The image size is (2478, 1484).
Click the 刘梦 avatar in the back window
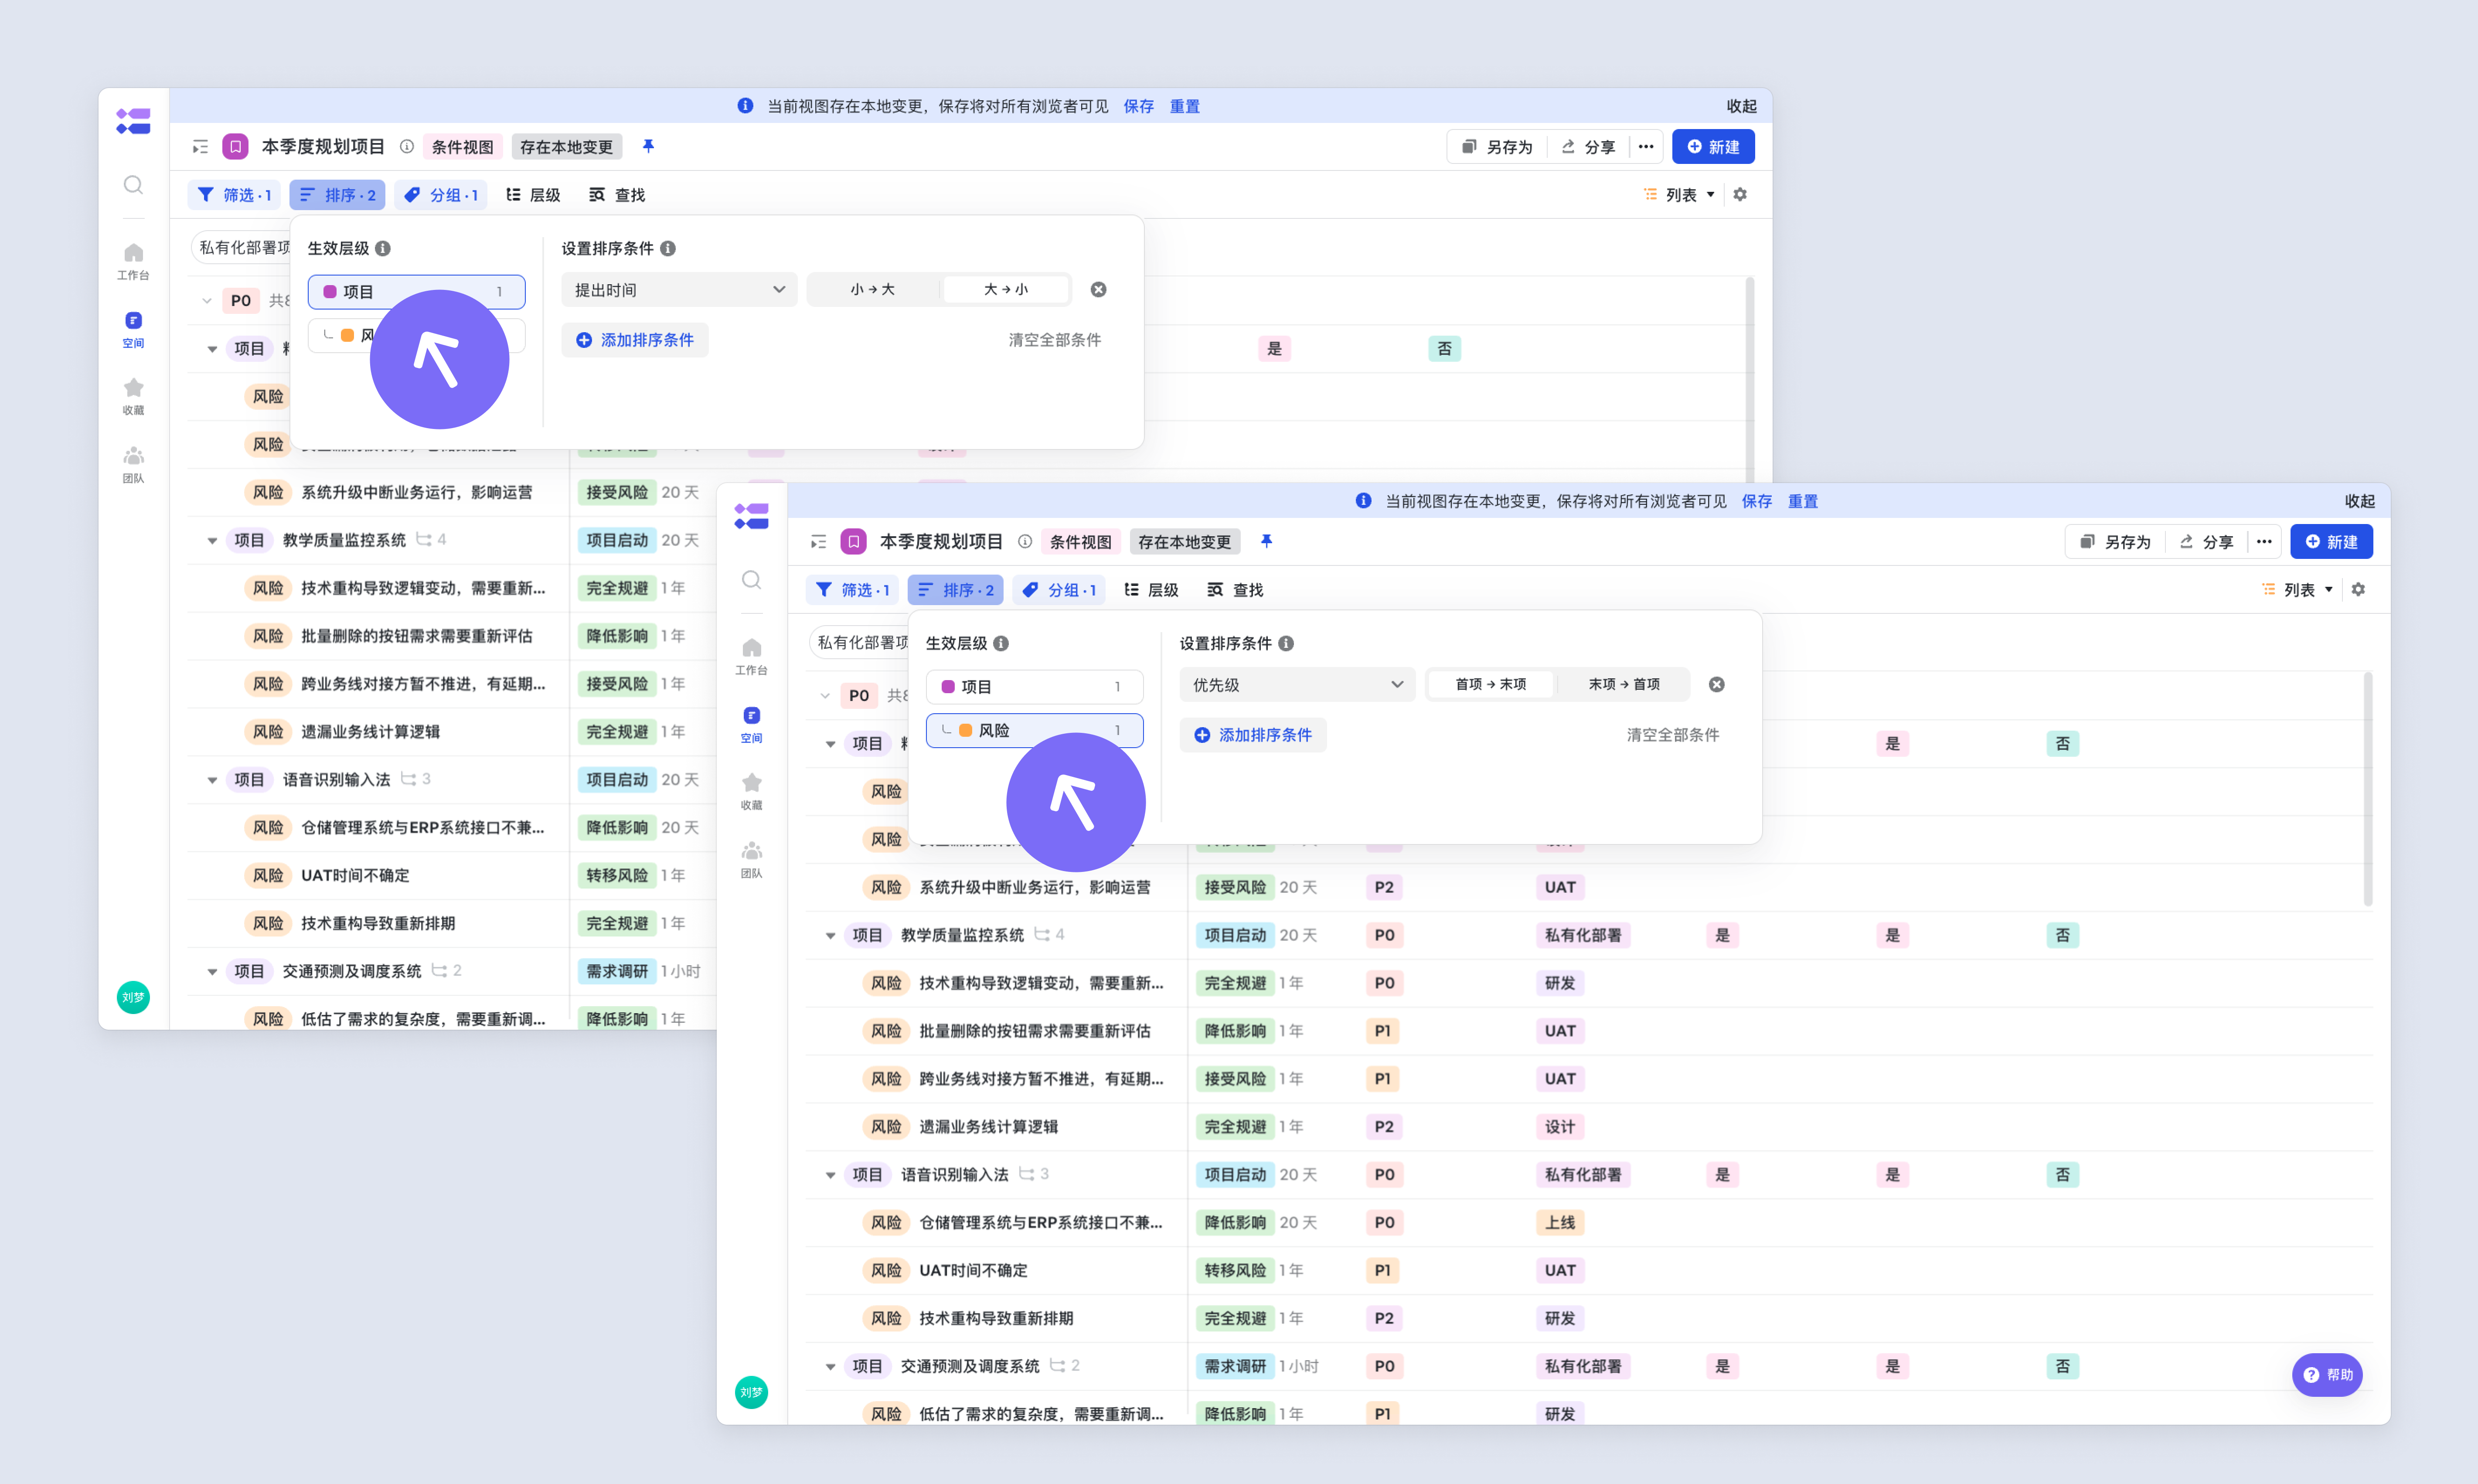pos(133,997)
